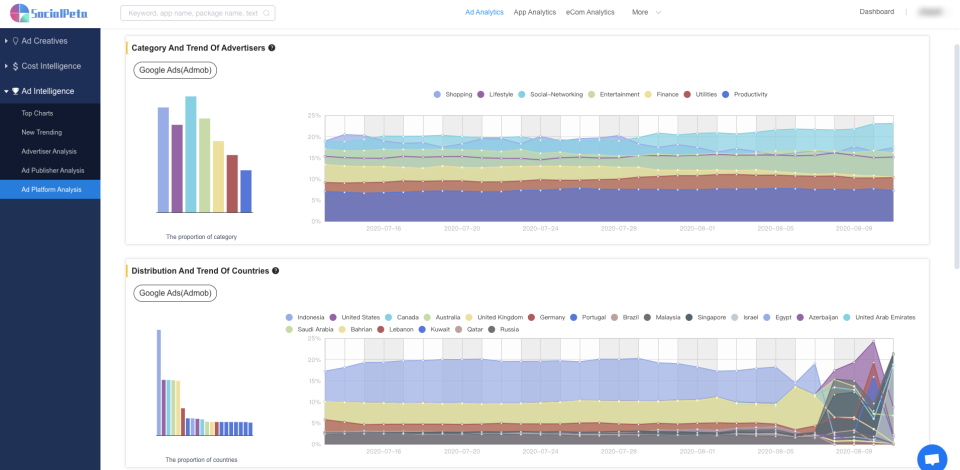Viewport: 960px width, 470px height.
Task: Toggle Entertainment legend series
Action: point(613,94)
